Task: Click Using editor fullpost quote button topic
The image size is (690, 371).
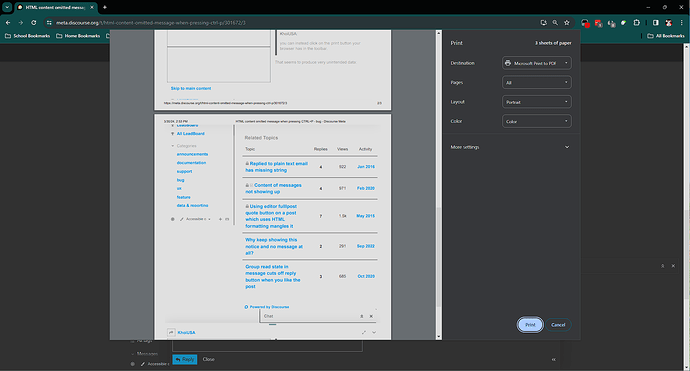Action: (271, 216)
